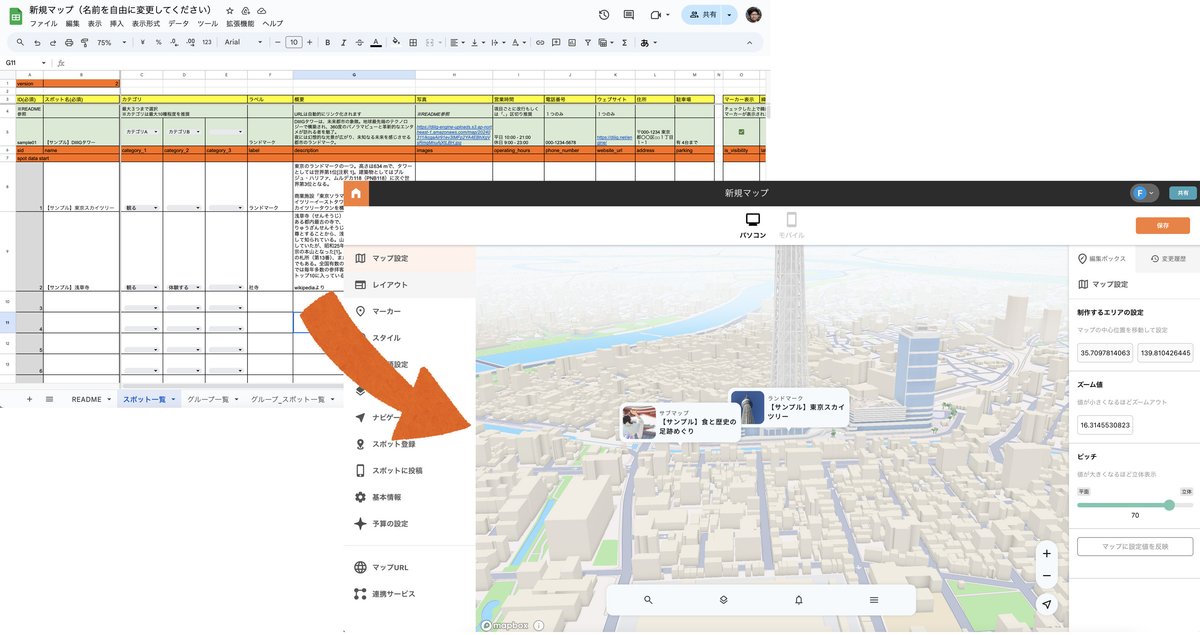Click the 共有 button in map editor
The width and height of the screenshot is (1200, 635).
pyautogui.click(x=1182, y=193)
